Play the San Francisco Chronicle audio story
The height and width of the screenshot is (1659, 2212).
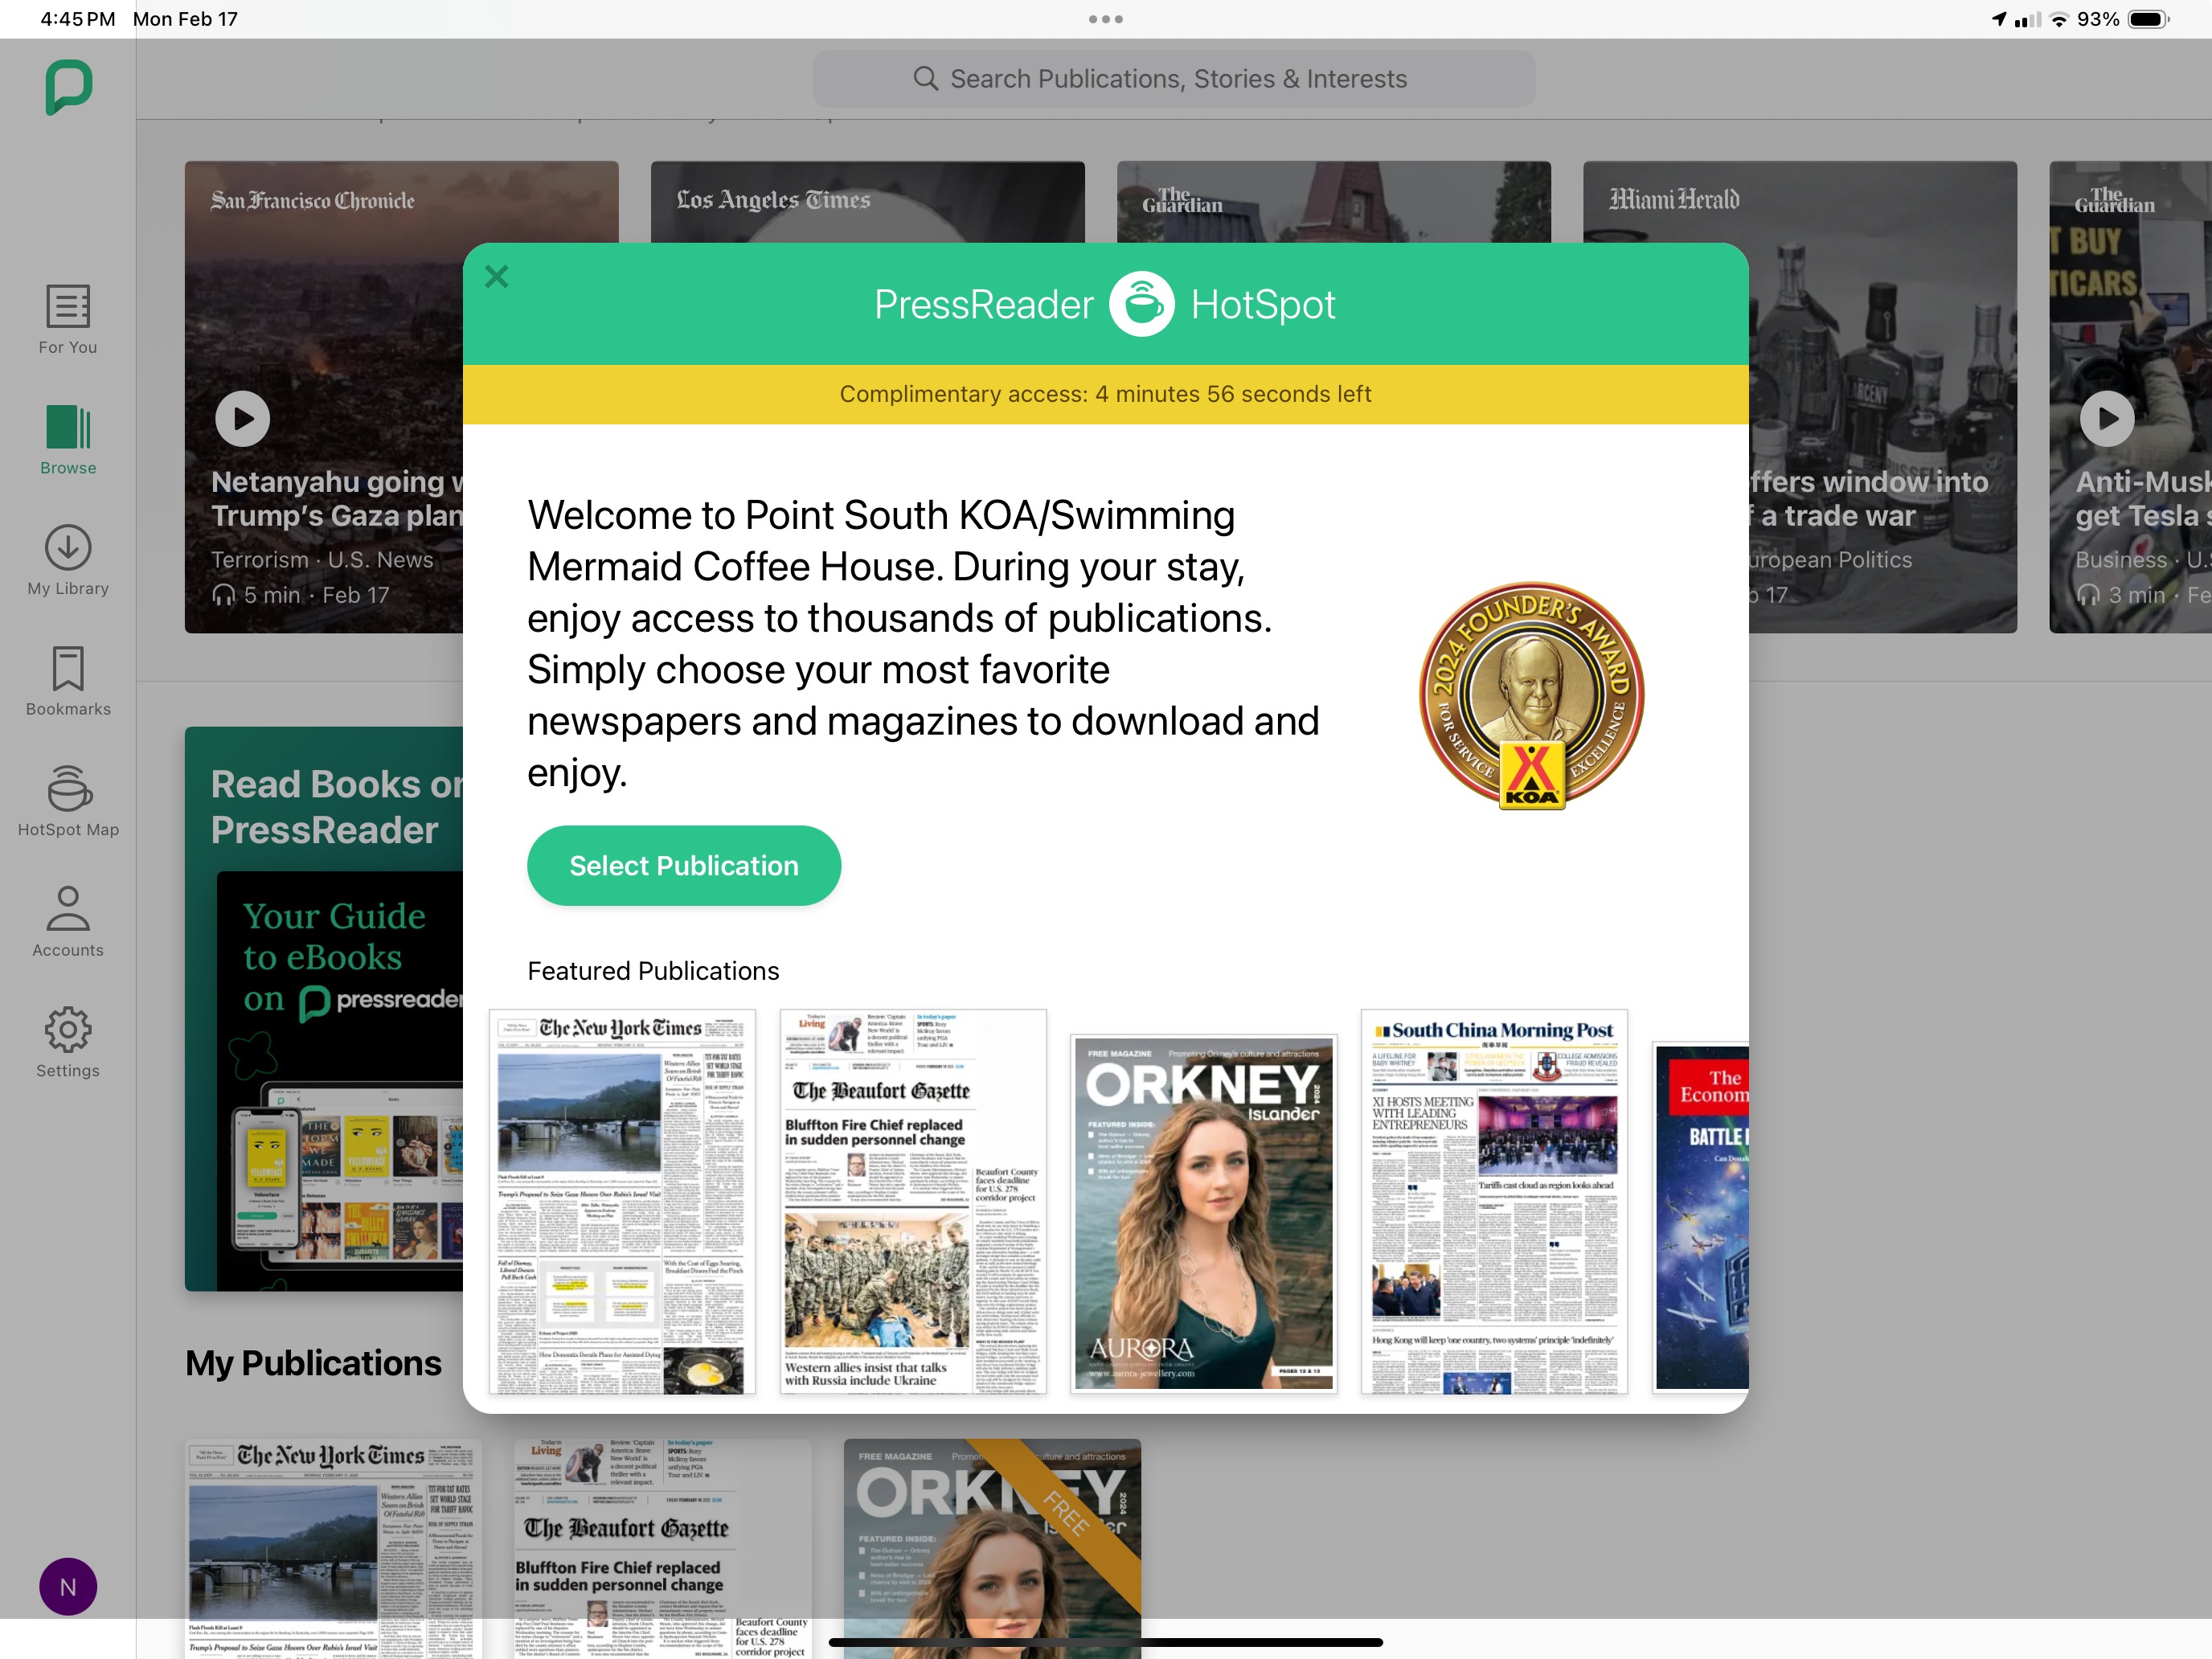click(x=243, y=419)
